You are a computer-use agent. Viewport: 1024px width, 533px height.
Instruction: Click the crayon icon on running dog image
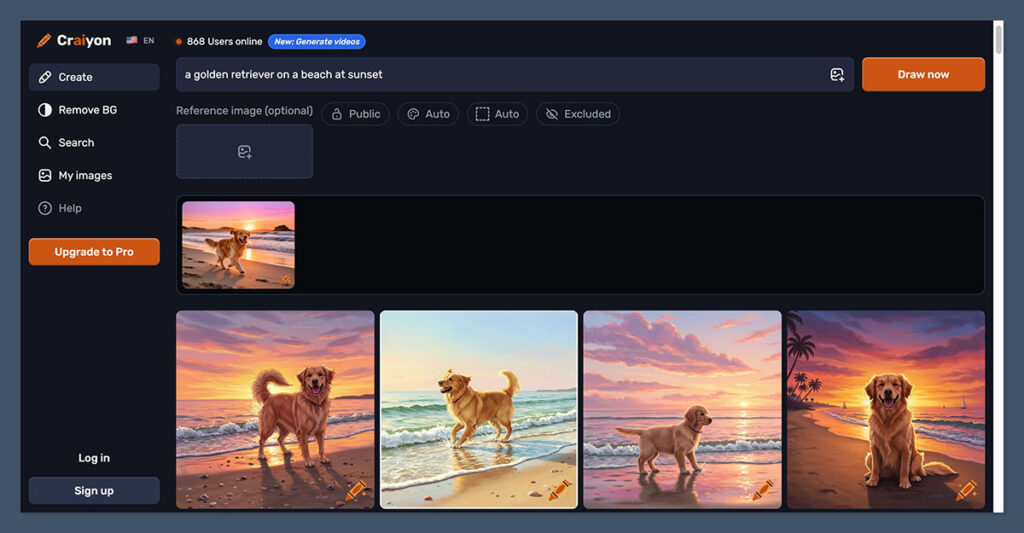tap(560, 491)
